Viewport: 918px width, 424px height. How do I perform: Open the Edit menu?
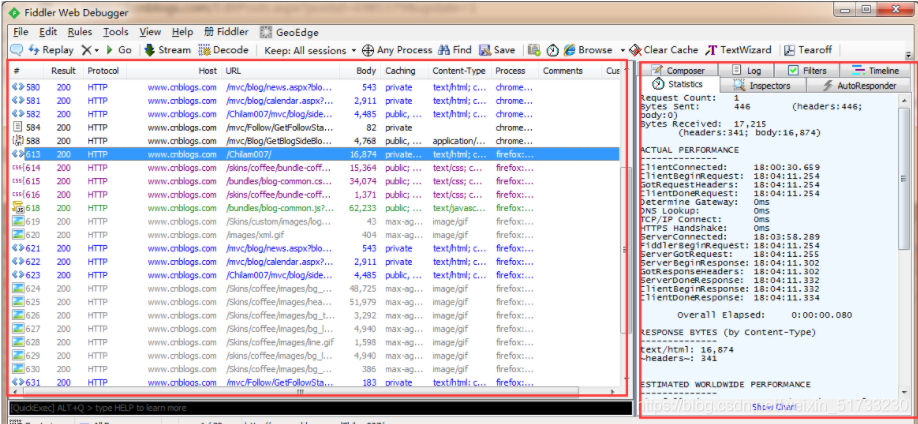point(49,32)
